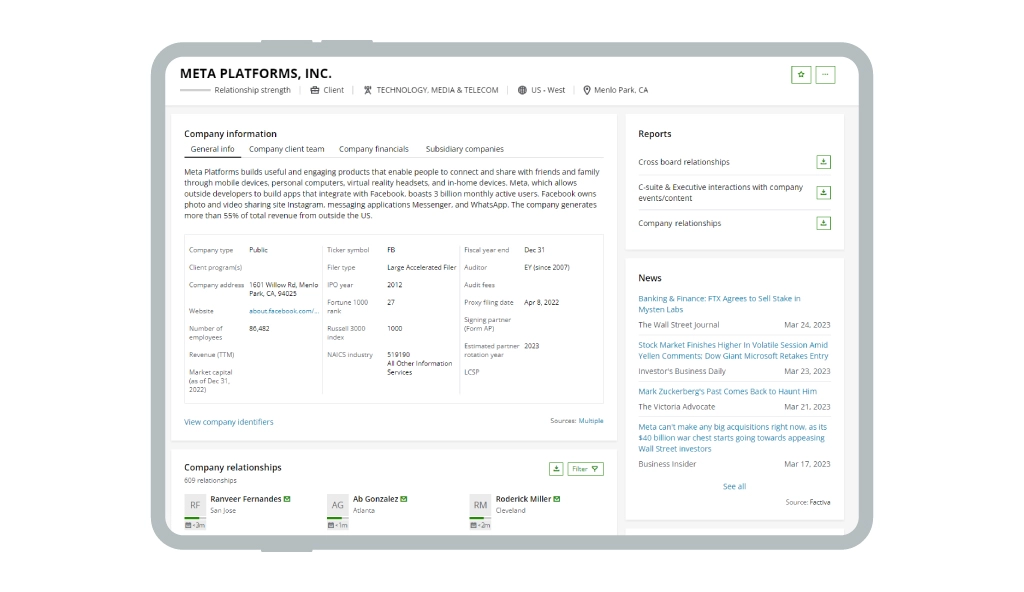Click the Relationship strength indicator bar
1024x592 pixels.
pos(195,90)
